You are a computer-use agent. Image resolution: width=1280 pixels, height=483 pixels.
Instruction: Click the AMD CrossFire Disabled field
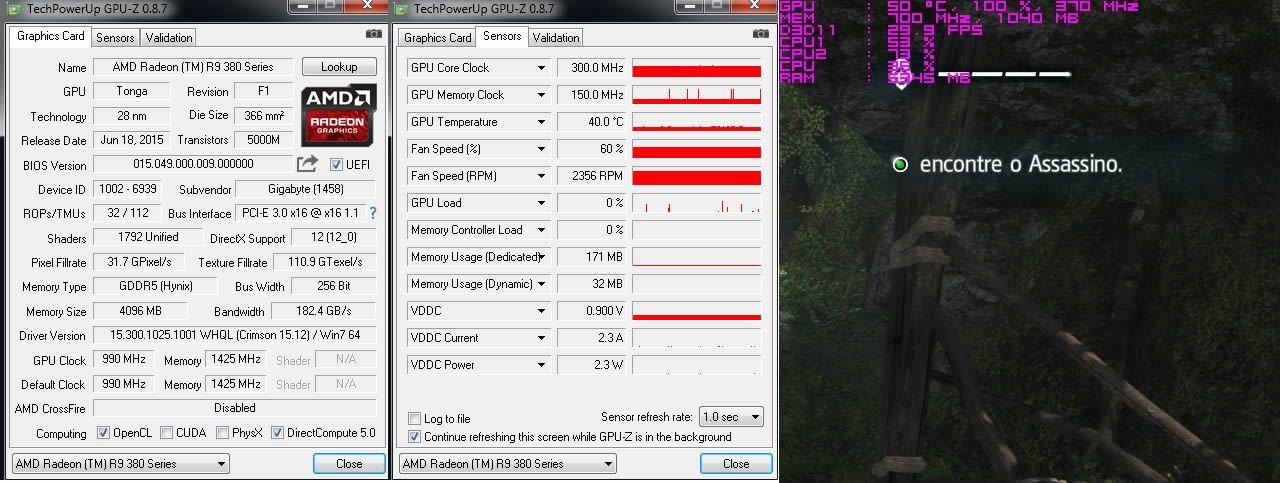235,408
